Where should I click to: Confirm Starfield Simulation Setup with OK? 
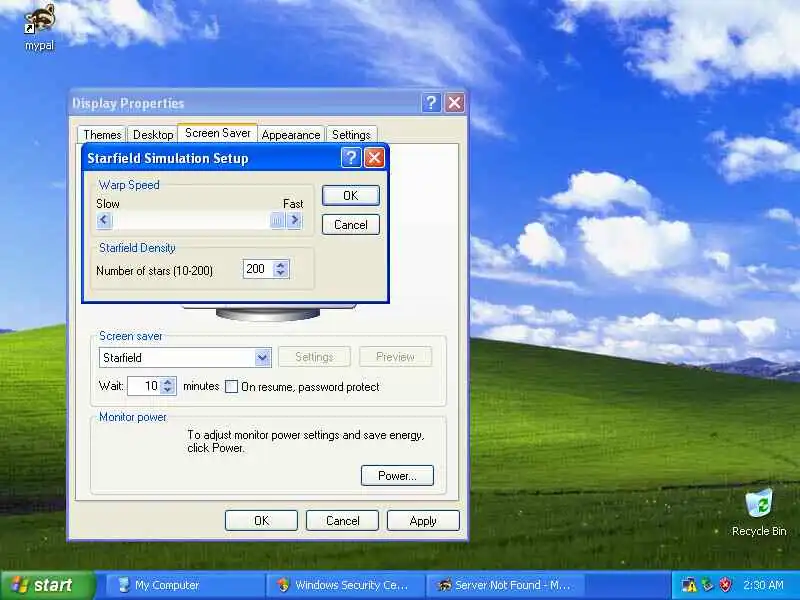(351, 195)
